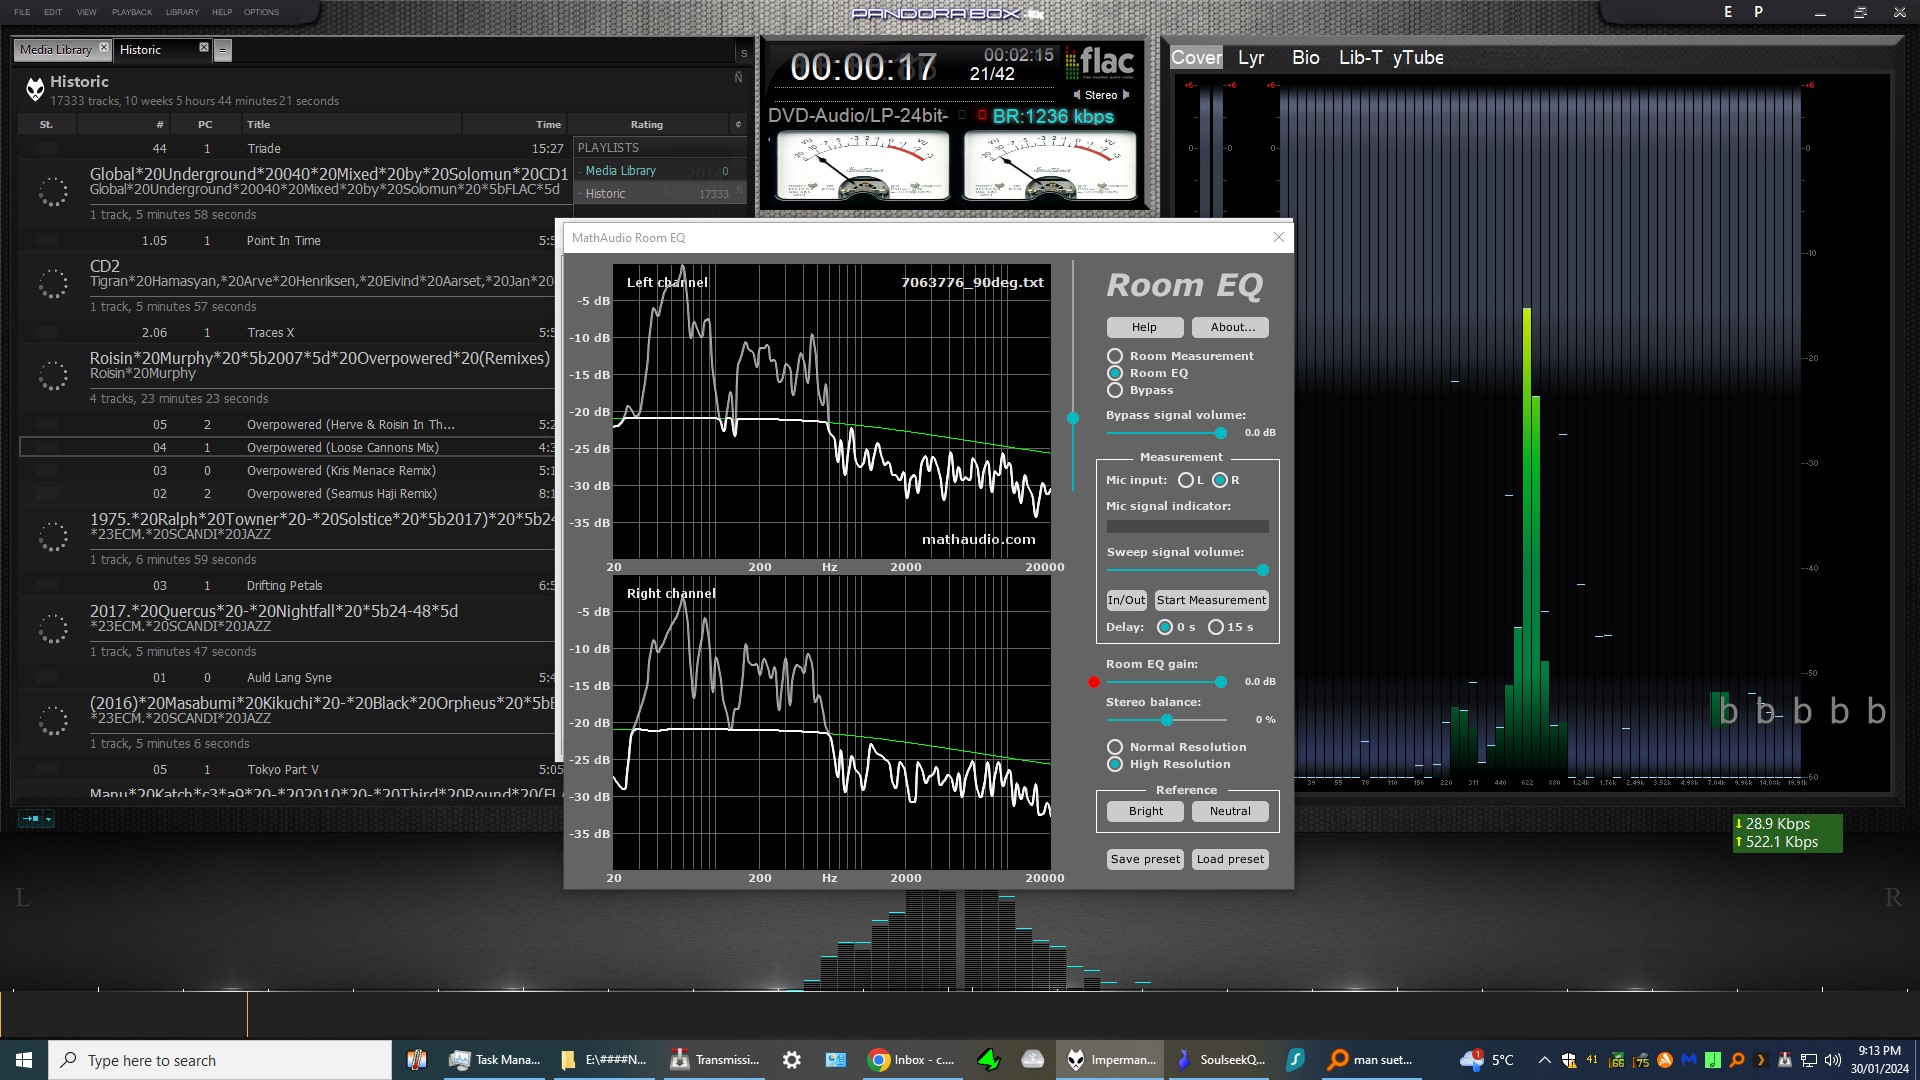This screenshot has width=1920, height=1080.
Task: Click the Bright reference button
Action: point(1145,811)
